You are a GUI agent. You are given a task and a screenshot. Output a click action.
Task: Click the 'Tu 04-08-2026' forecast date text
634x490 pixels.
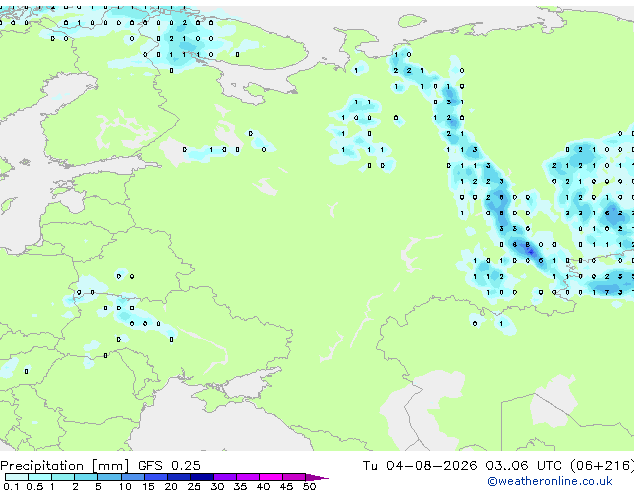pyautogui.click(x=420, y=466)
